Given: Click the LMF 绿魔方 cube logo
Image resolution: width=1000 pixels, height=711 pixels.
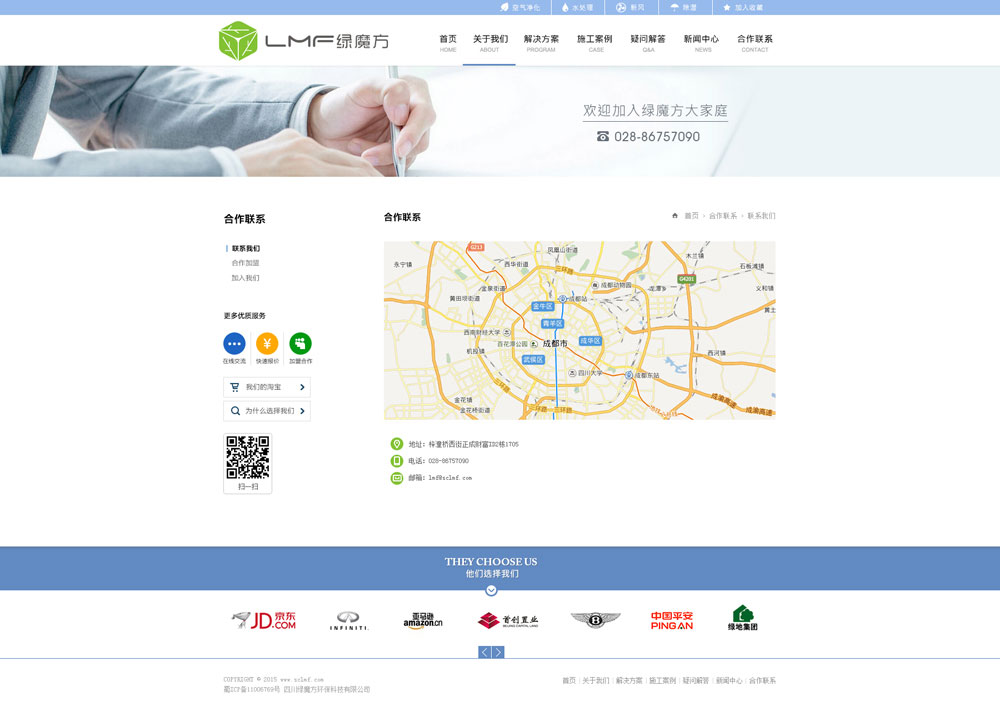Looking at the screenshot, I should pos(238,41).
